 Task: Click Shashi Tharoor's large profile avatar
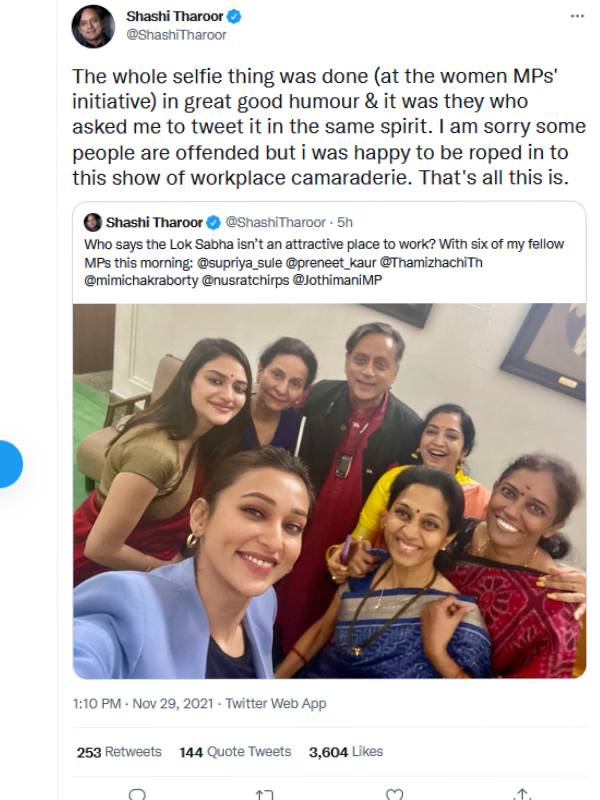93,26
